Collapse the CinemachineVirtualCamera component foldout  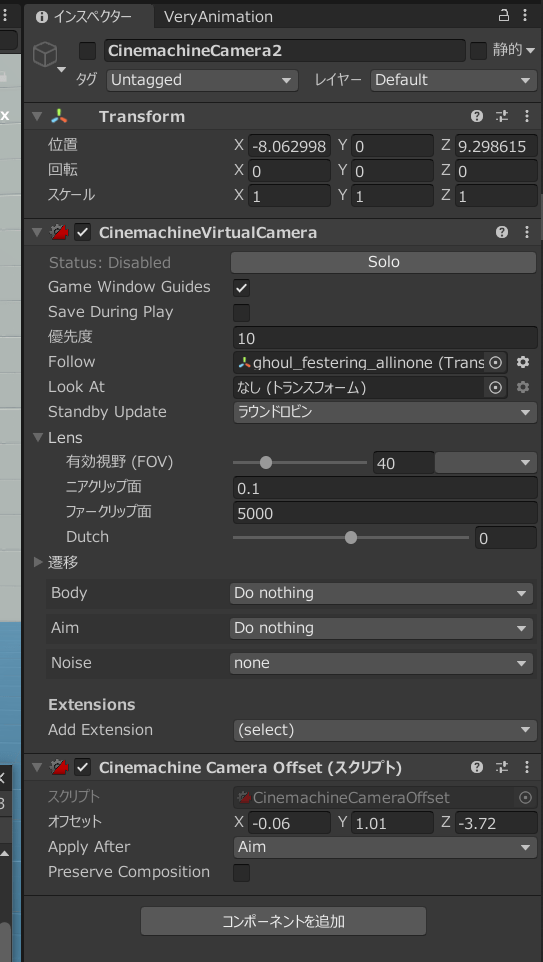click(x=37, y=233)
